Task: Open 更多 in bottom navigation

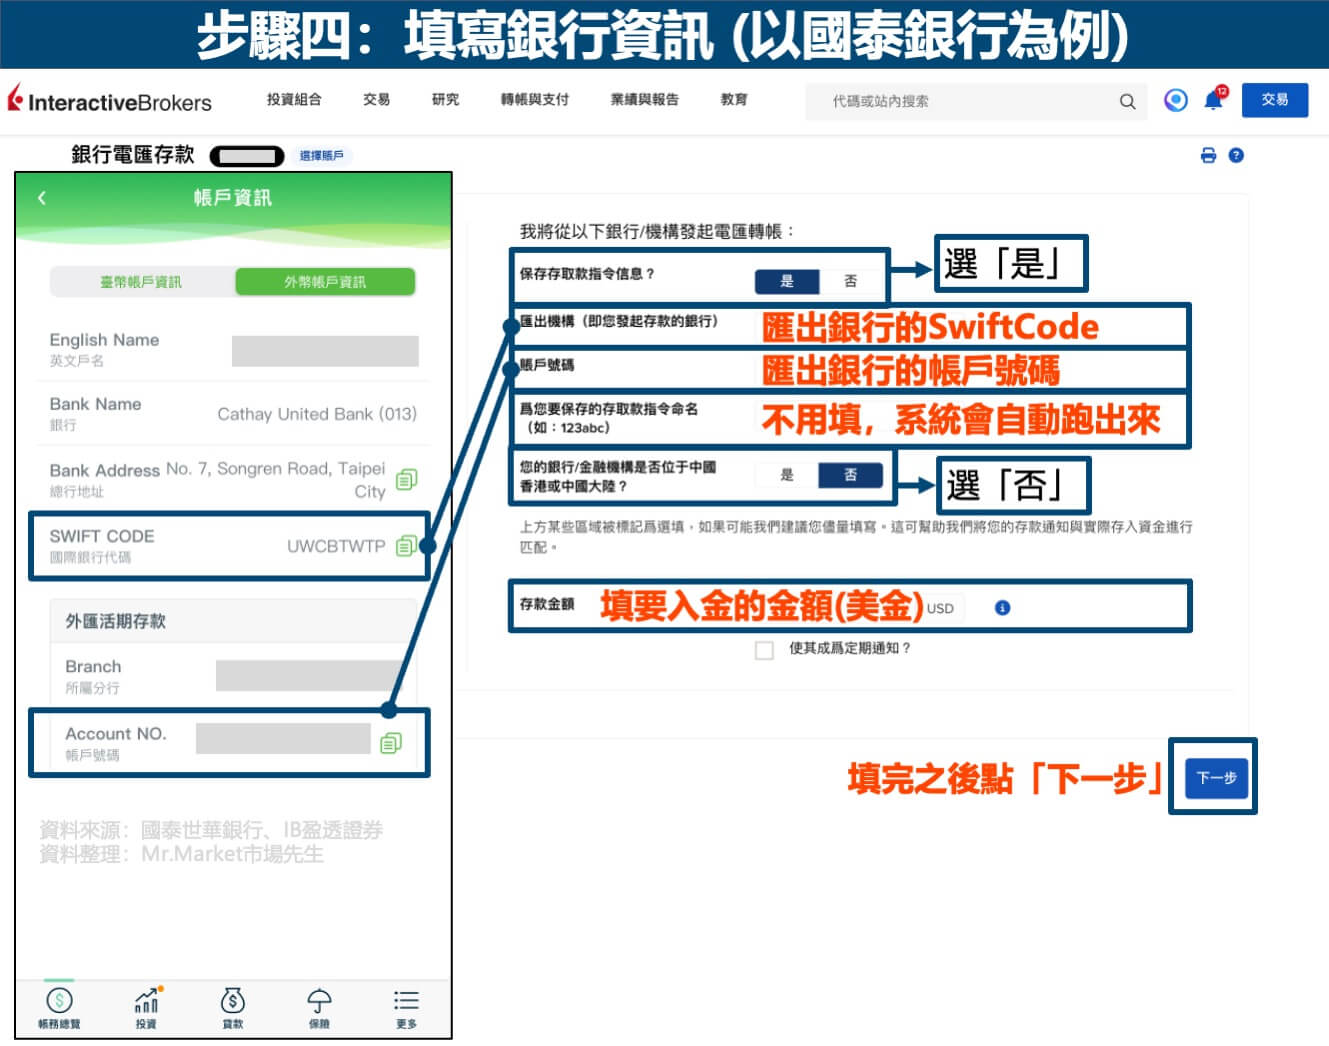Action: pos(406,1008)
